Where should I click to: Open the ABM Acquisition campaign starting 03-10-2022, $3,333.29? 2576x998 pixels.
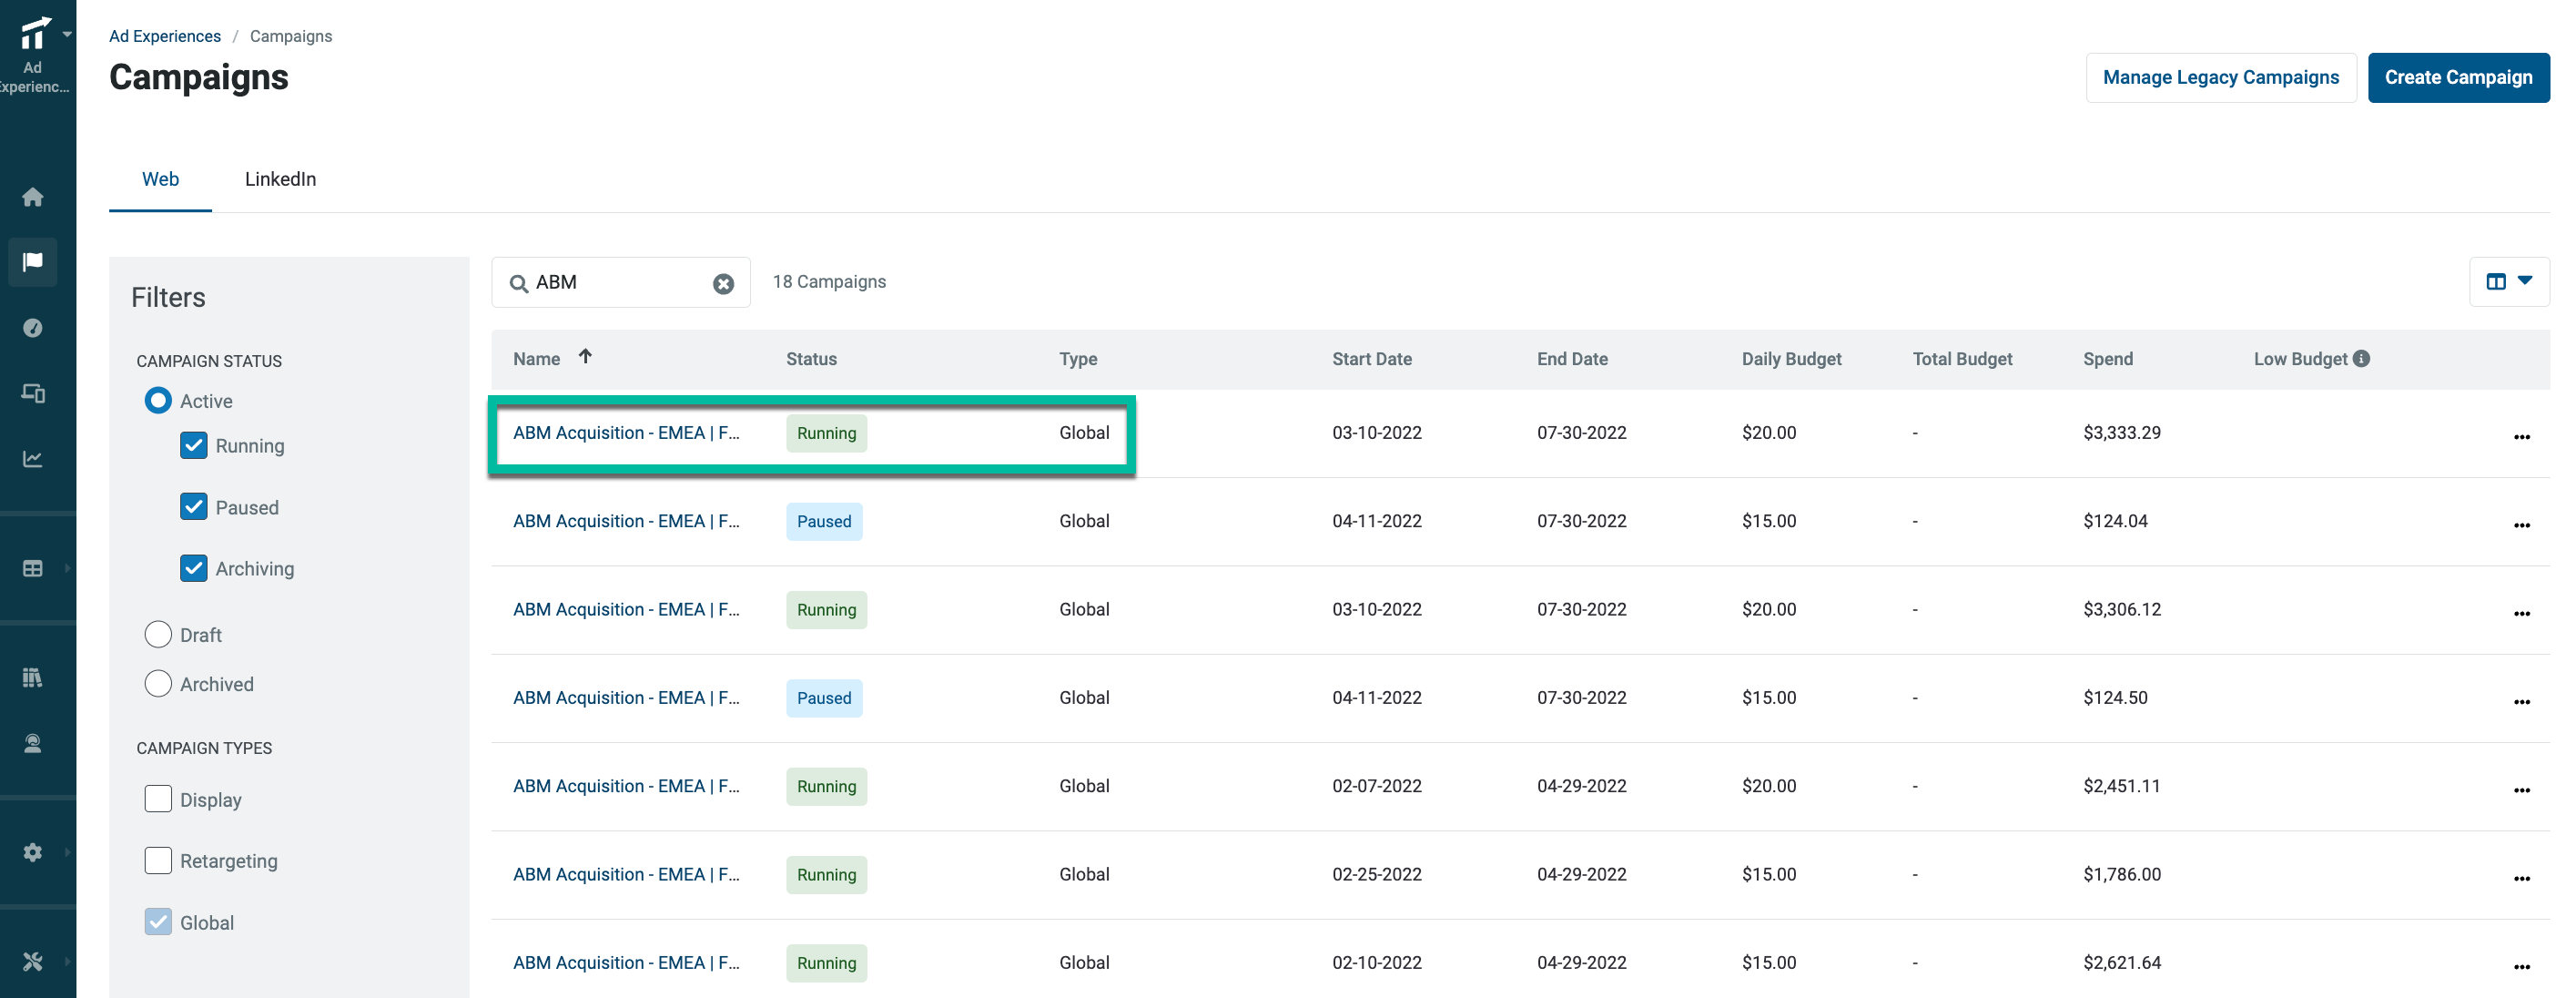pos(626,433)
